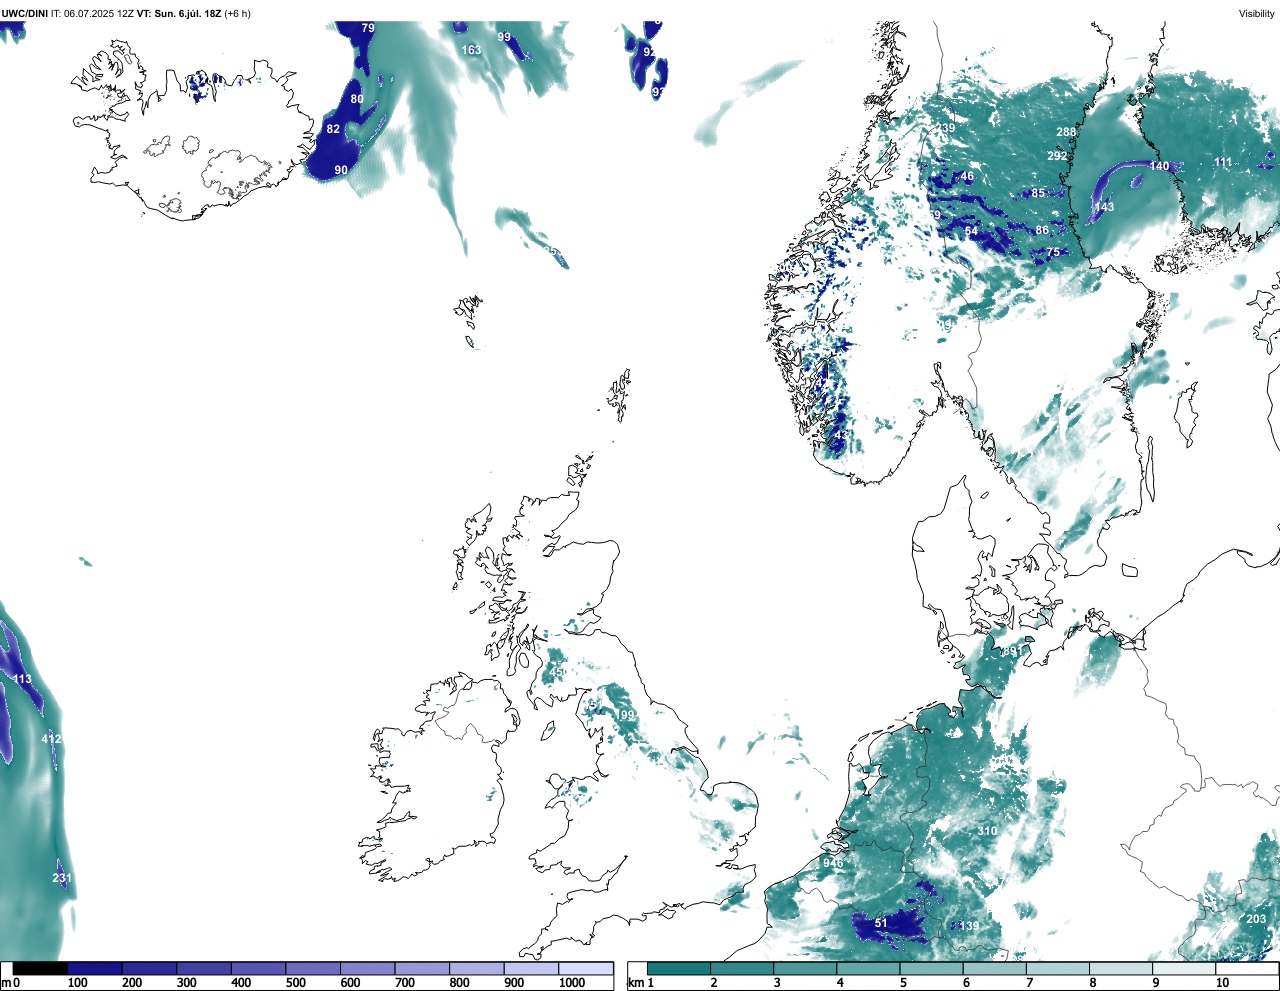Screen dimensions: 1280x991
Task: Click the value 51 over Belgium
Action: [x=881, y=923]
